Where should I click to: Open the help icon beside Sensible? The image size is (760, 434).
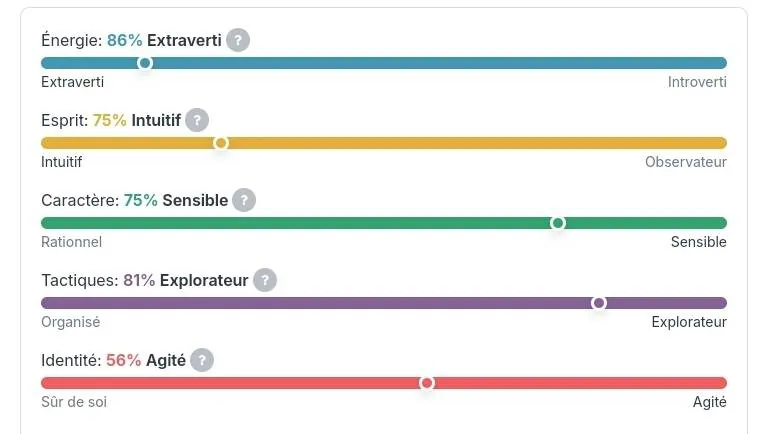(x=244, y=200)
